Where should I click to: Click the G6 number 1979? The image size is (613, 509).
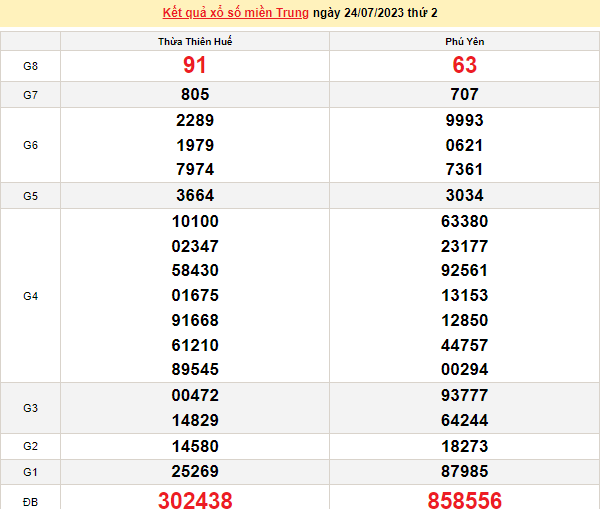click(195, 145)
